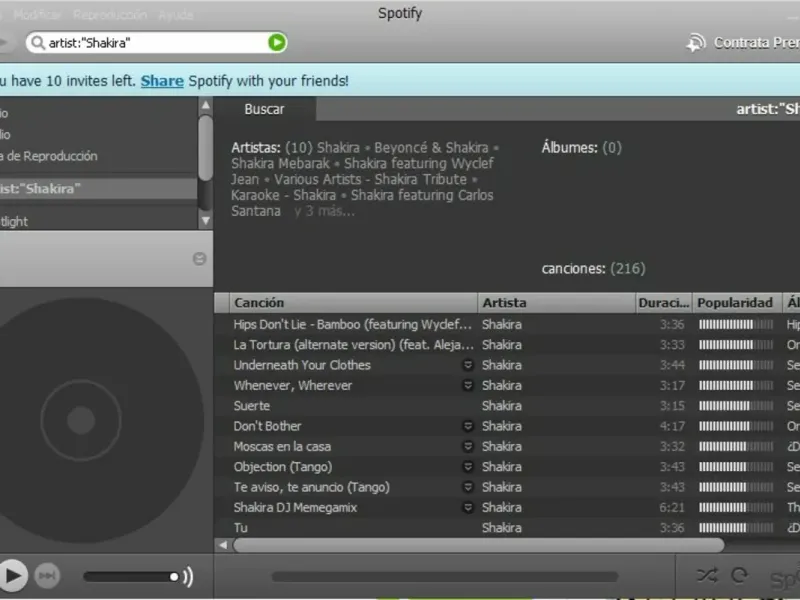
Task: Open Karaoke - Shakira artist link
Action: [x=283, y=195]
